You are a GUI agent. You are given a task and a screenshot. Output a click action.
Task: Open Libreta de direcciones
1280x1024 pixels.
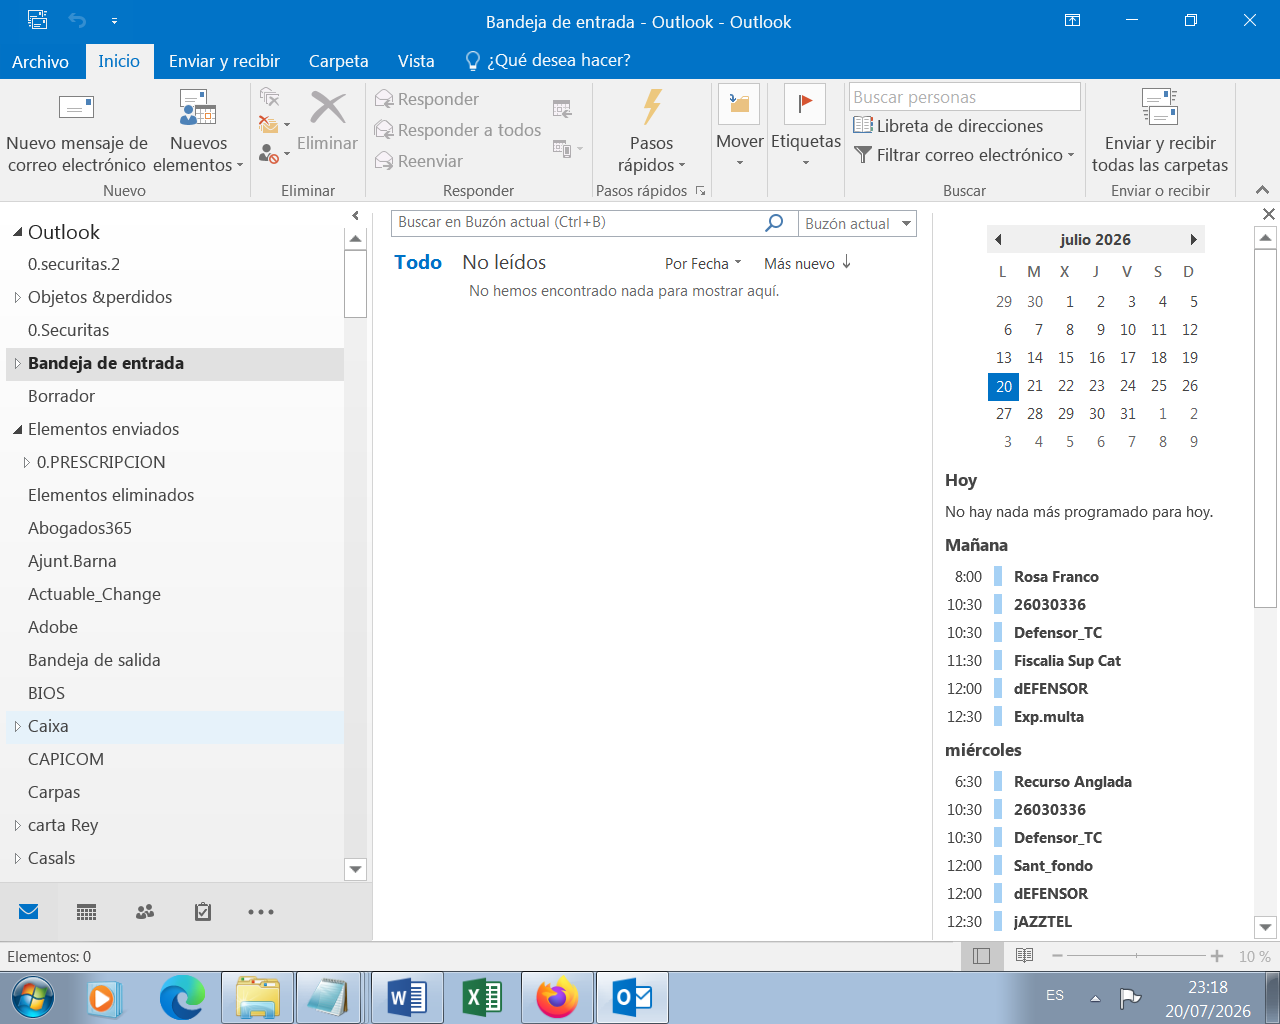point(948,126)
